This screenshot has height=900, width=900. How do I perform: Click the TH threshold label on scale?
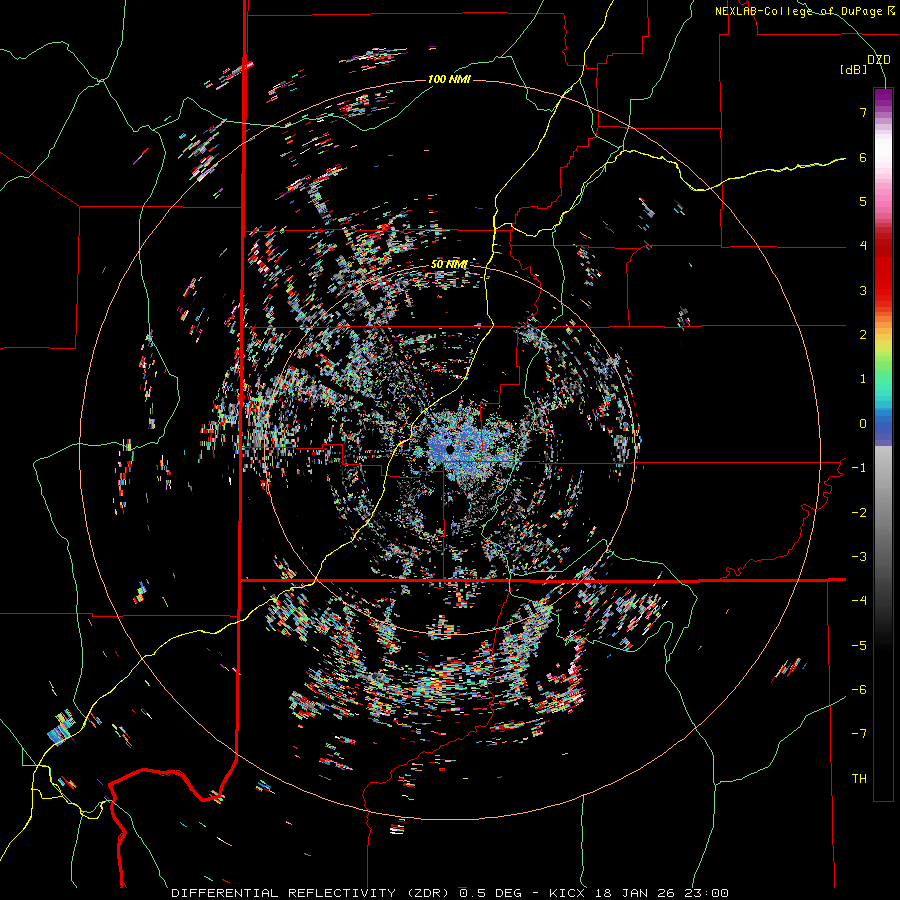click(x=859, y=778)
